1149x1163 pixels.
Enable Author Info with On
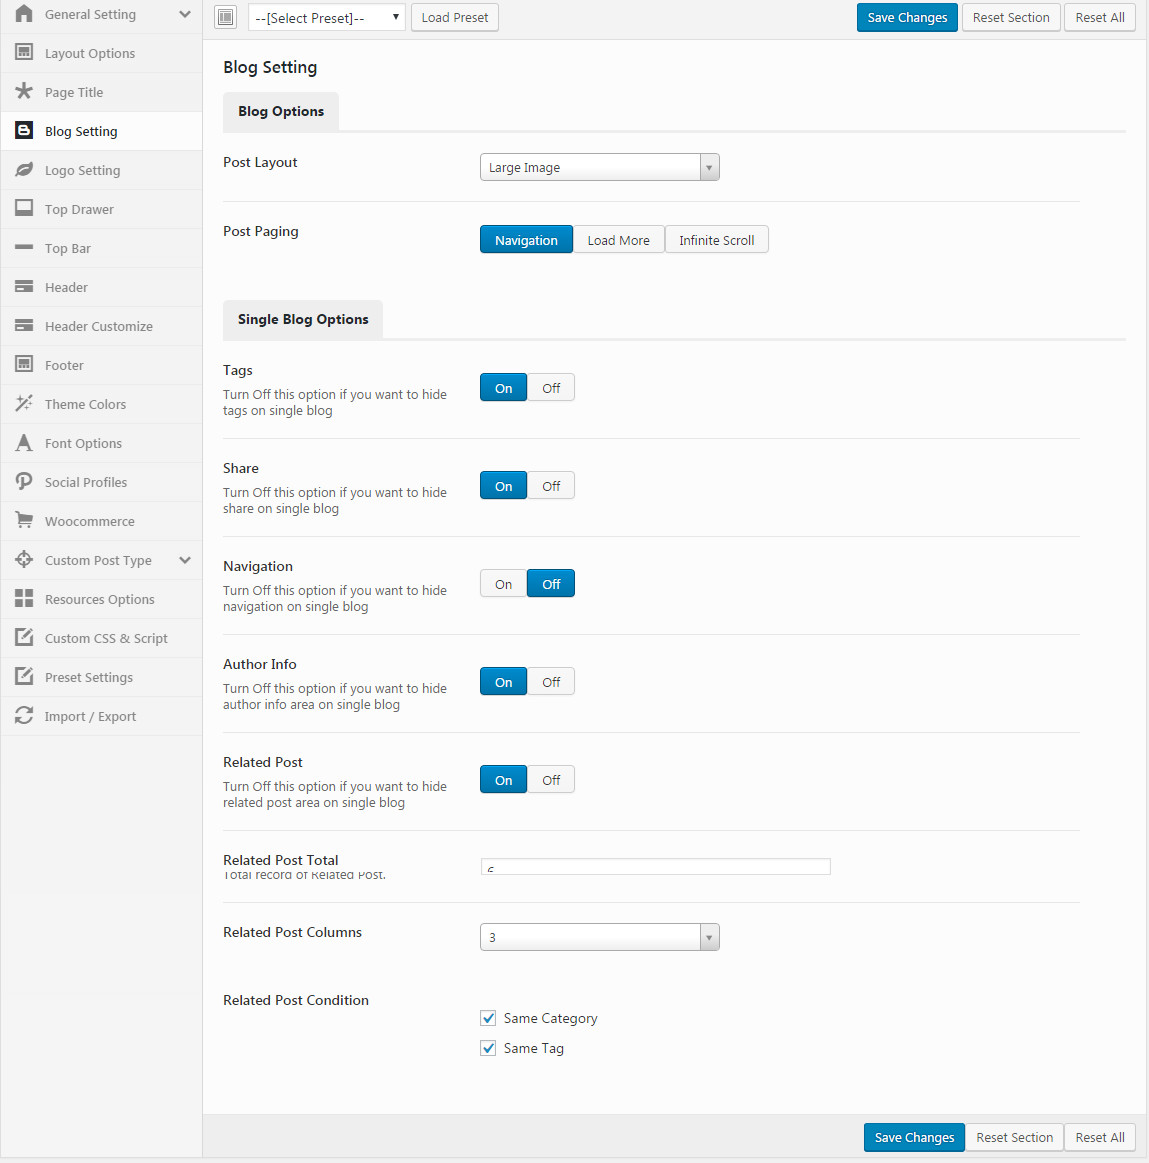click(x=504, y=682)
